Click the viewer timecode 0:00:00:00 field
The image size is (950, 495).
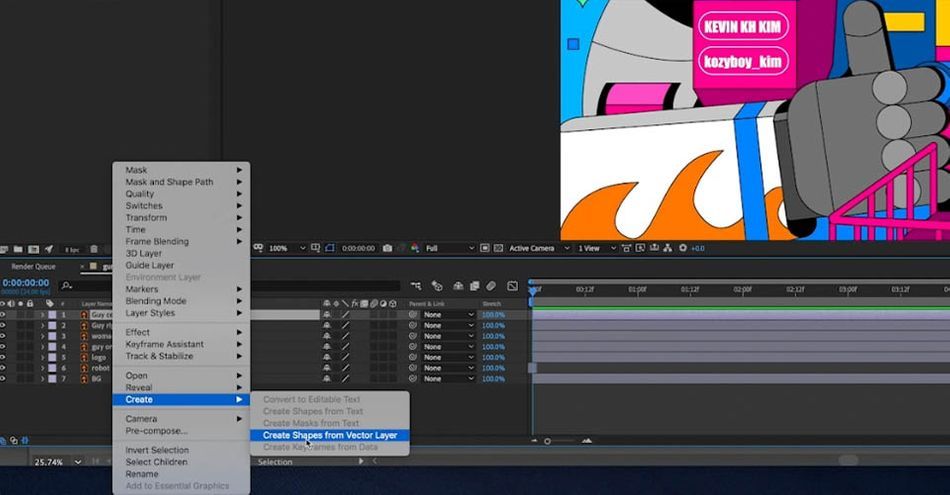coord(358,248)
